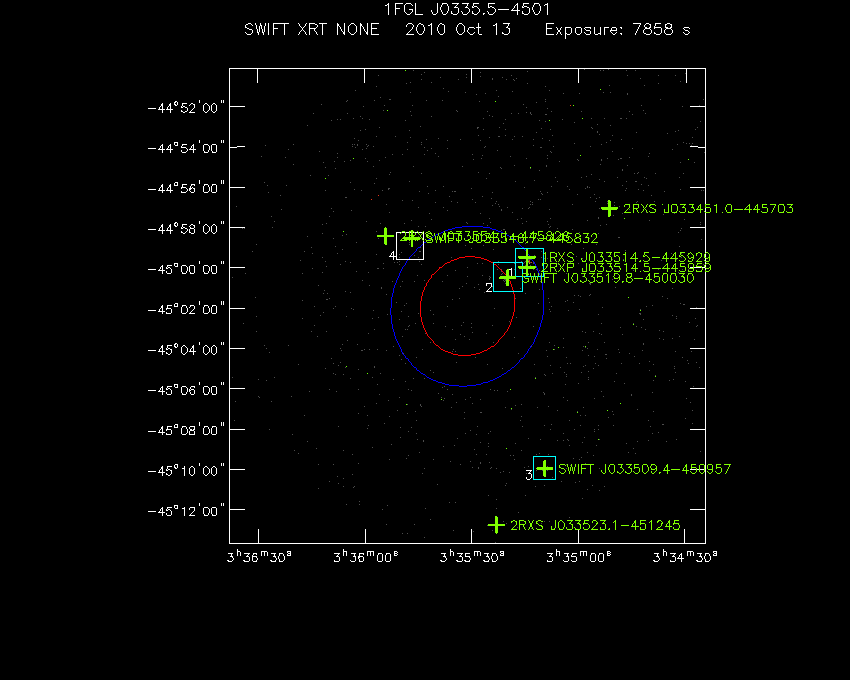Click the declination label -45°00'00"
Screen dimensions: 850x680
[186, 269]
